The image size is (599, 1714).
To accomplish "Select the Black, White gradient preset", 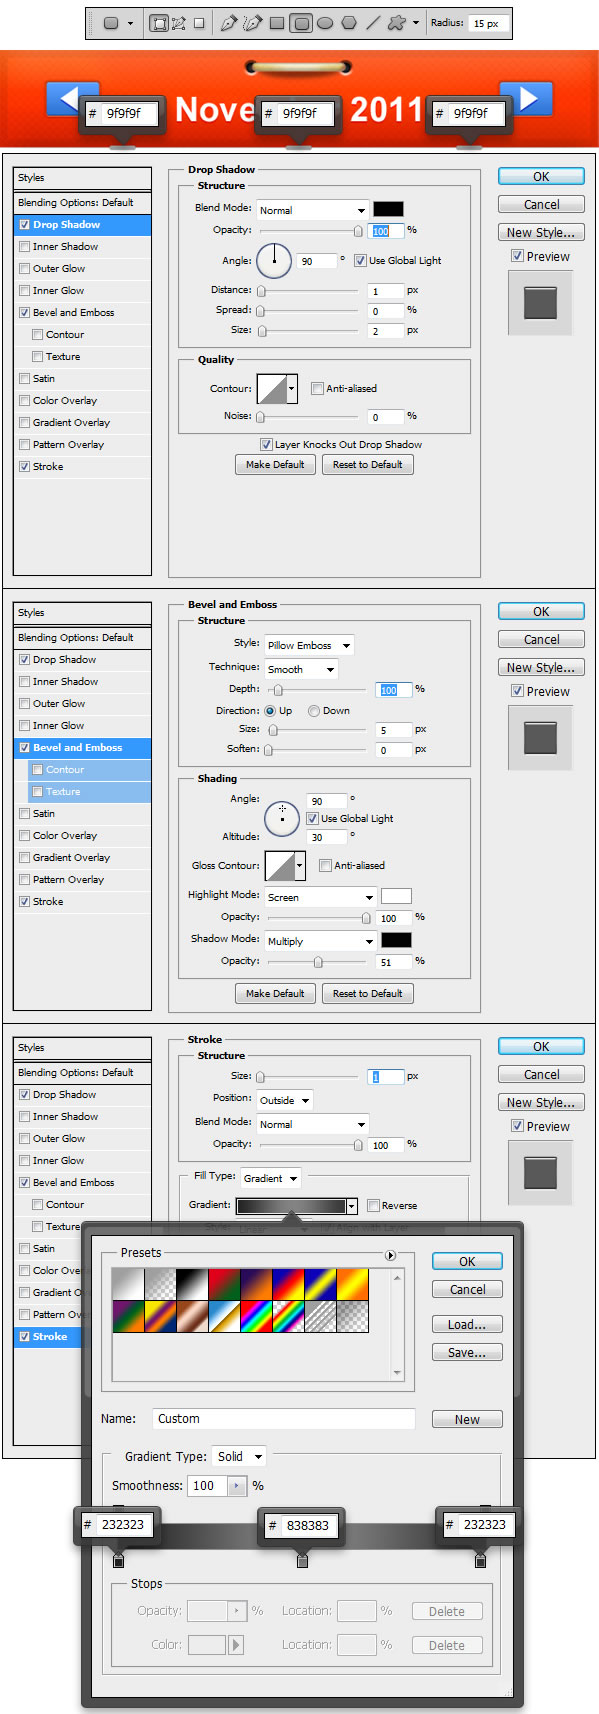I will [191, 1285].
